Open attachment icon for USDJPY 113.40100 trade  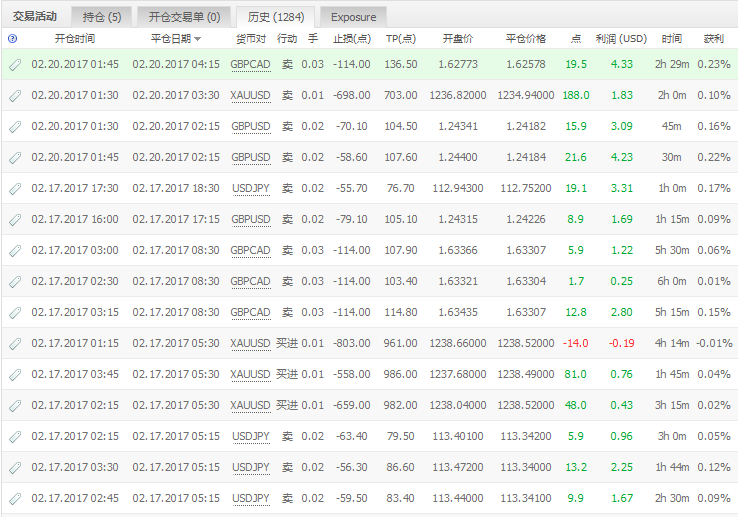[x=15, y=437]
